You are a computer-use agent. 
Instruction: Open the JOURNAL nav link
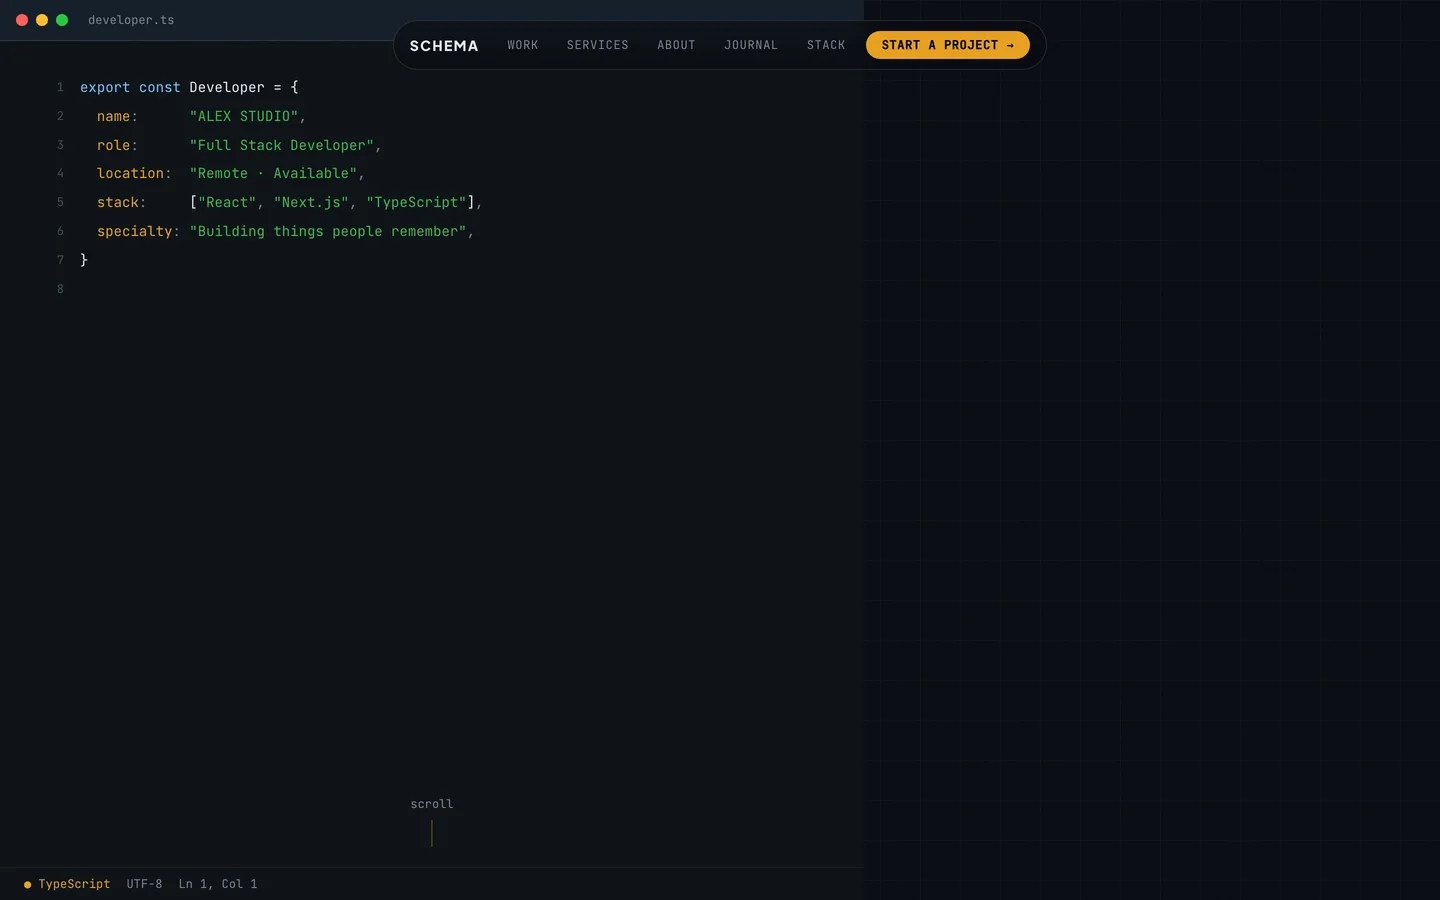point(751,45)
